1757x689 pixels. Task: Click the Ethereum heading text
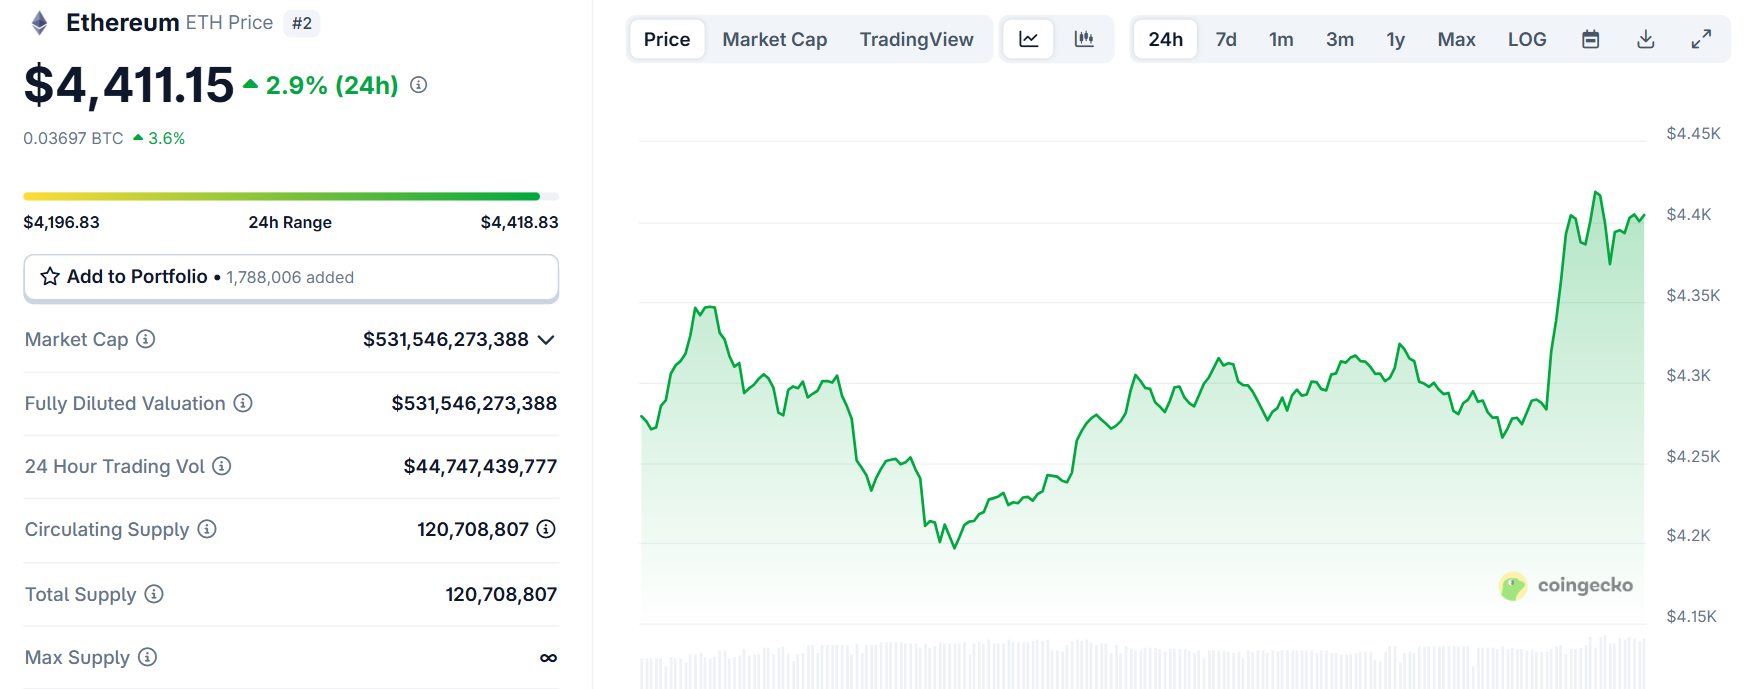click(x=123, y=23)
